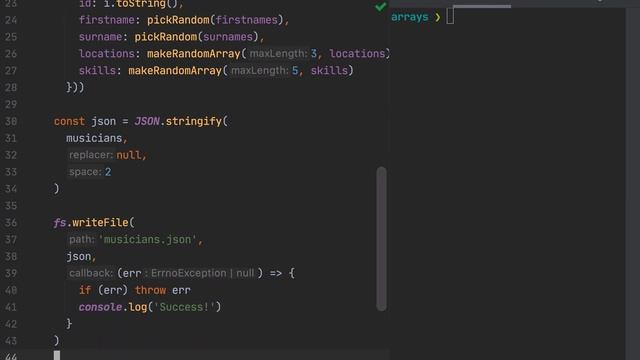Screen dimensions: 640x360
Task: Click the 'replacer:' parameter hint
Action: (90, 155)
